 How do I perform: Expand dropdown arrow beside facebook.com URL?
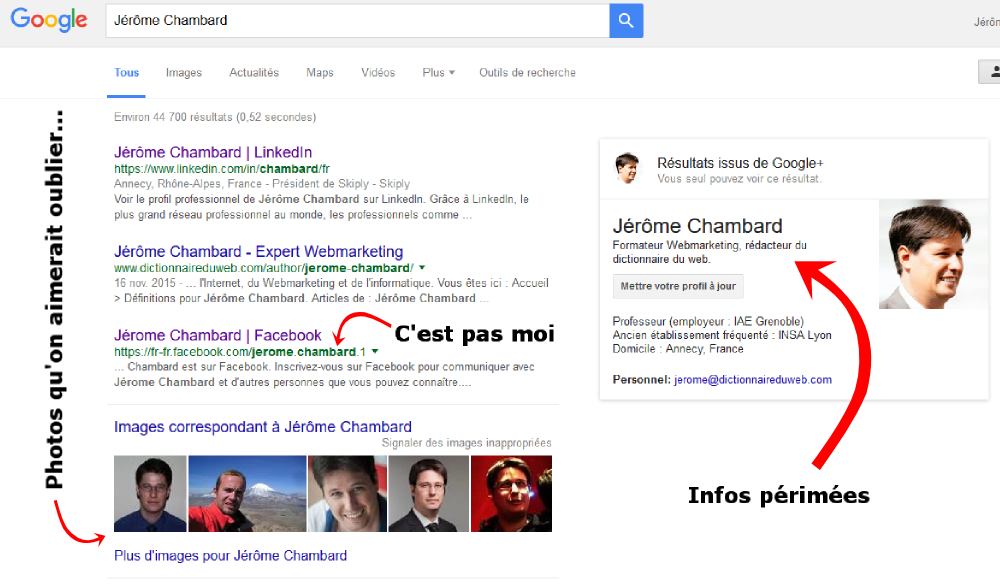click(x=375, y=352)
